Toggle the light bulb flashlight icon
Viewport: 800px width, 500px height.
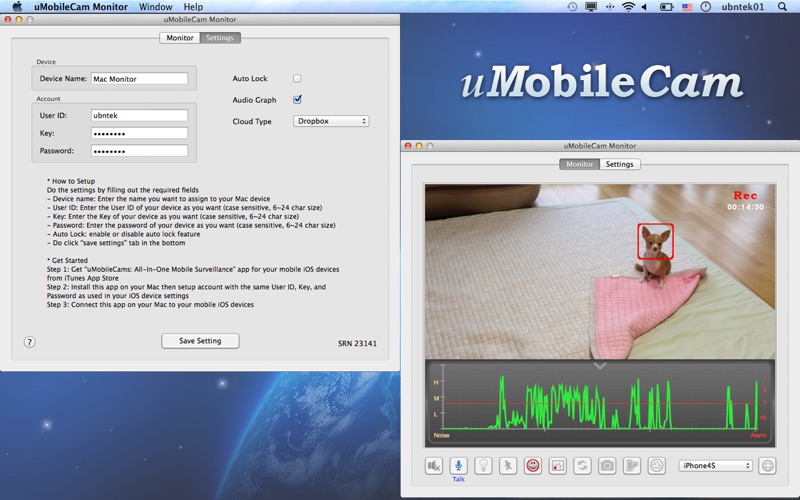point(483,465)
